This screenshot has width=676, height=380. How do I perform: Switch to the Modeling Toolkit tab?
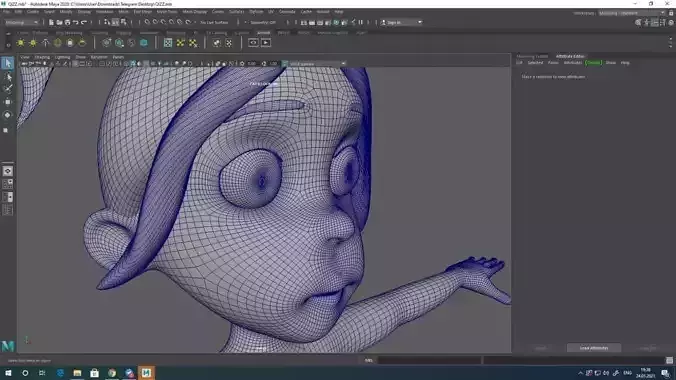[x=532, y=56]
